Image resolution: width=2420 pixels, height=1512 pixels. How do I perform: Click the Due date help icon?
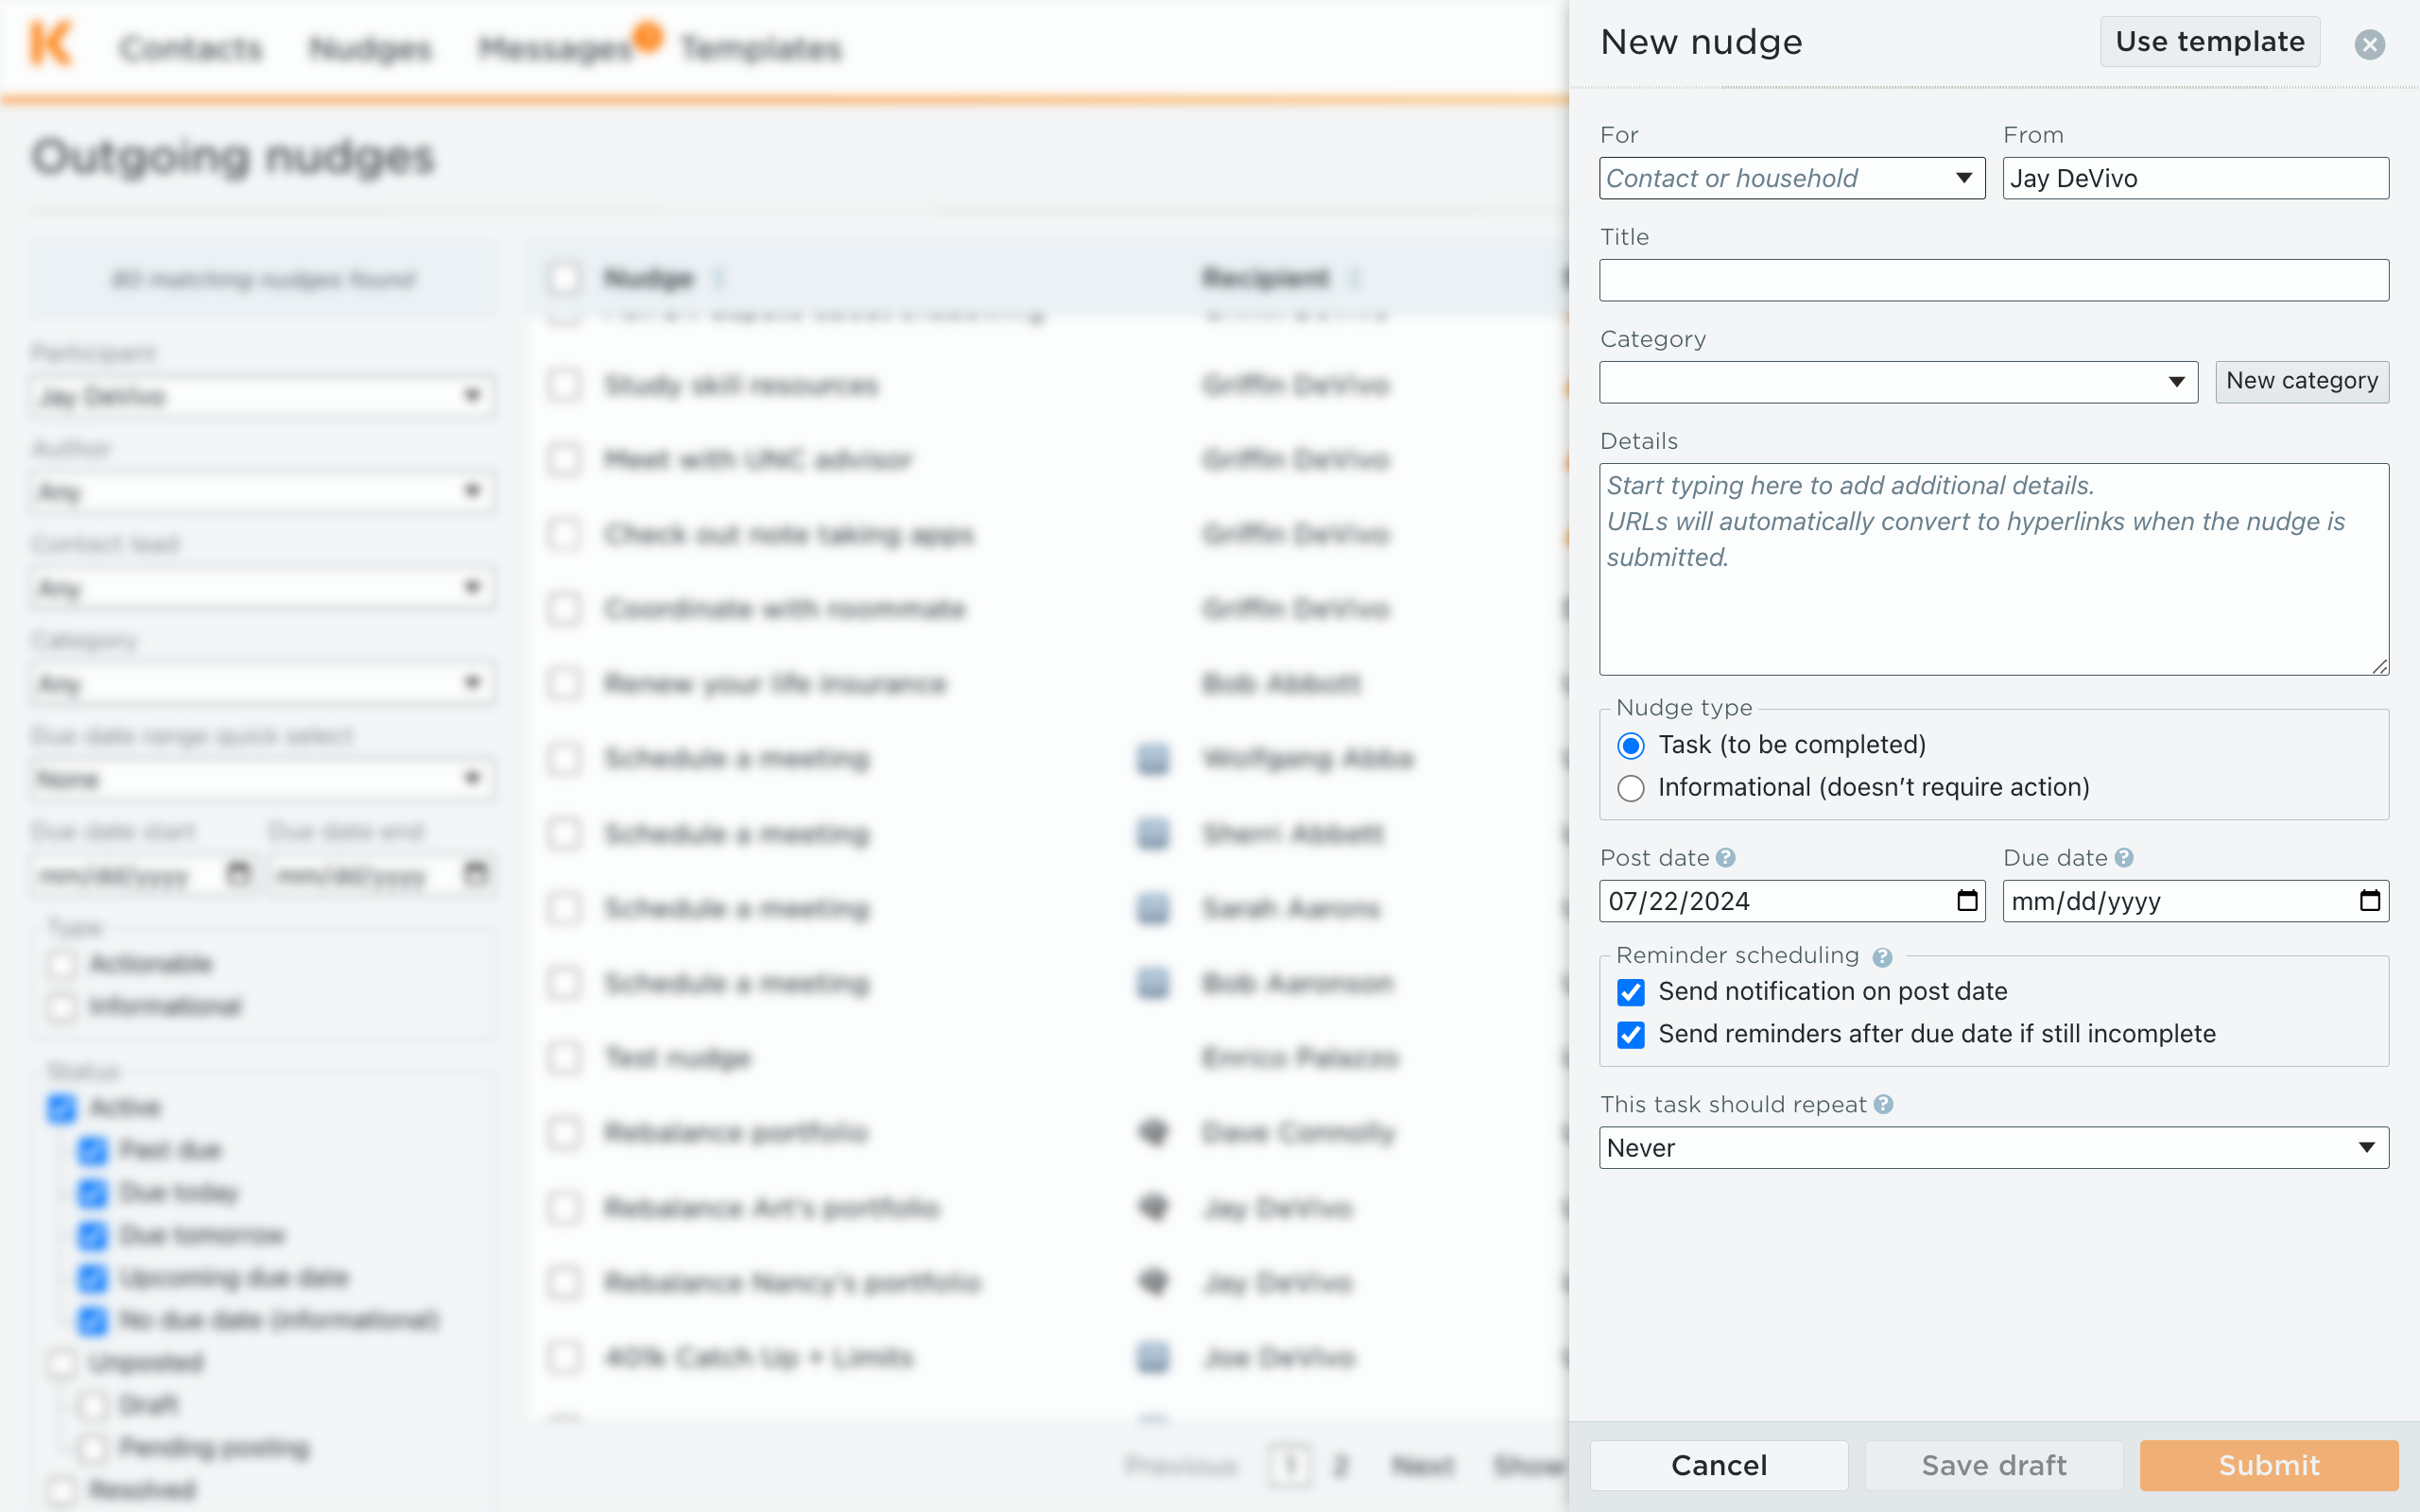pos(2124,858)
